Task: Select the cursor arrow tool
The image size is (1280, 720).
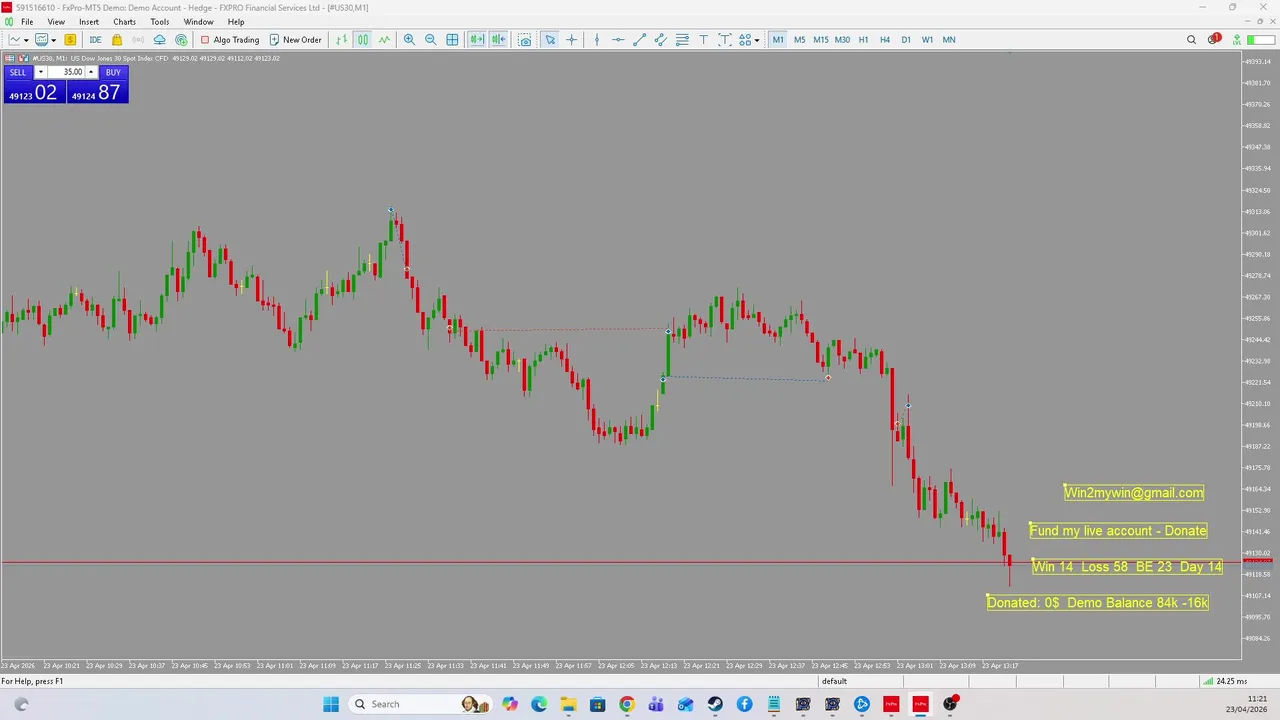Action: click(x=550, y=40)
